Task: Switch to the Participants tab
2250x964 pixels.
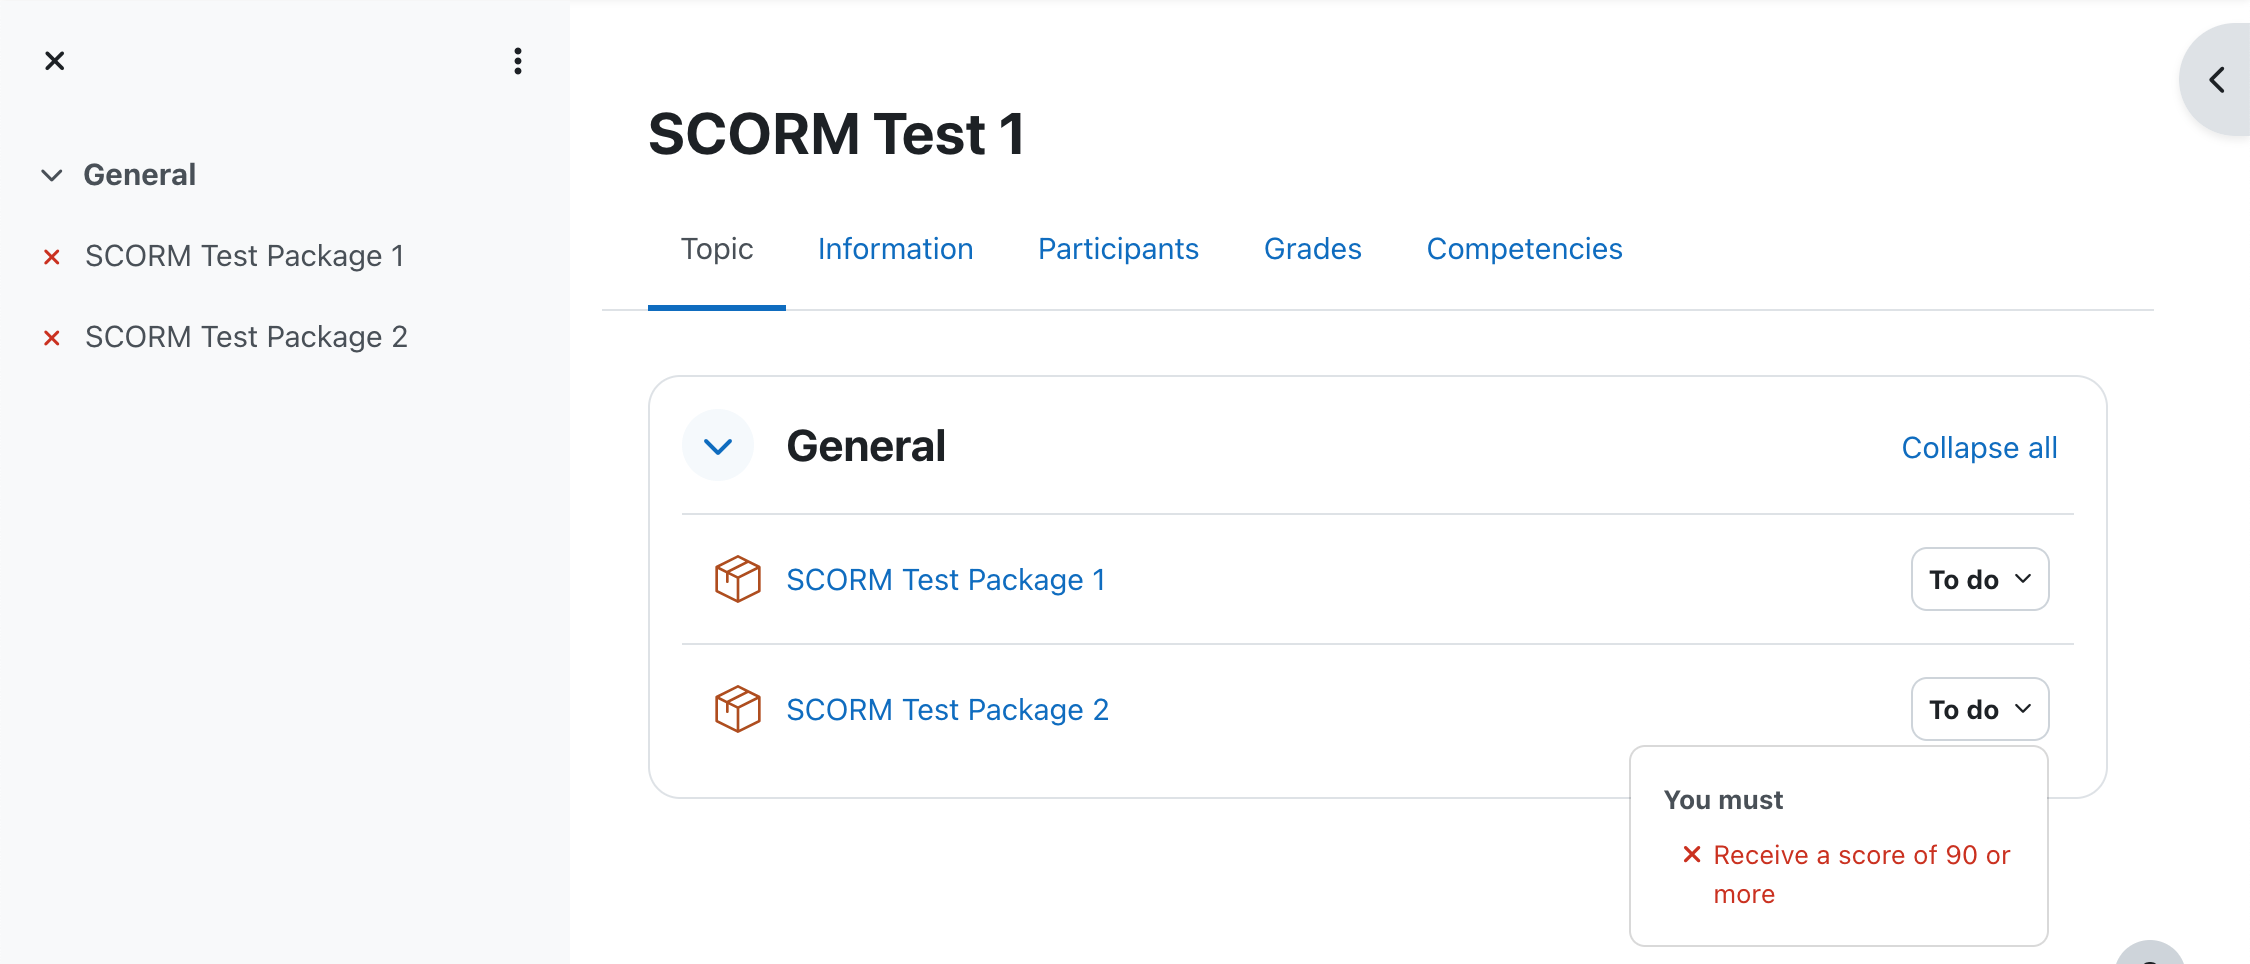Action: (1118, 249)
